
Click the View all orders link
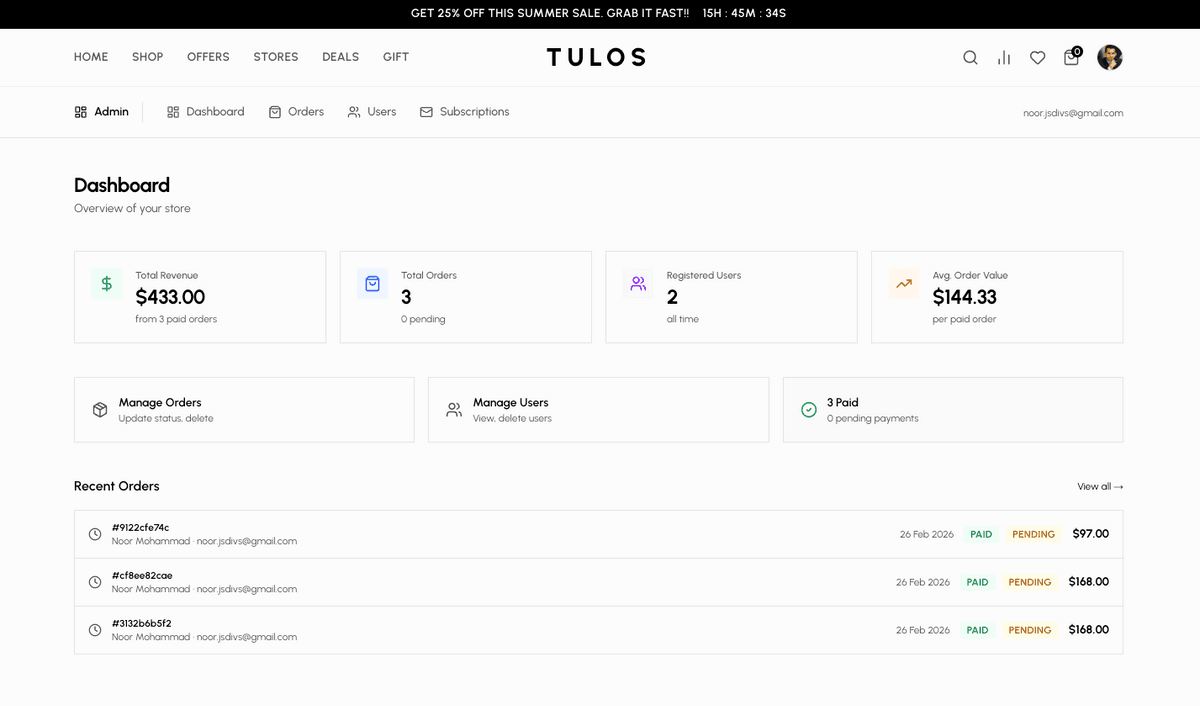coord(1100,487)
